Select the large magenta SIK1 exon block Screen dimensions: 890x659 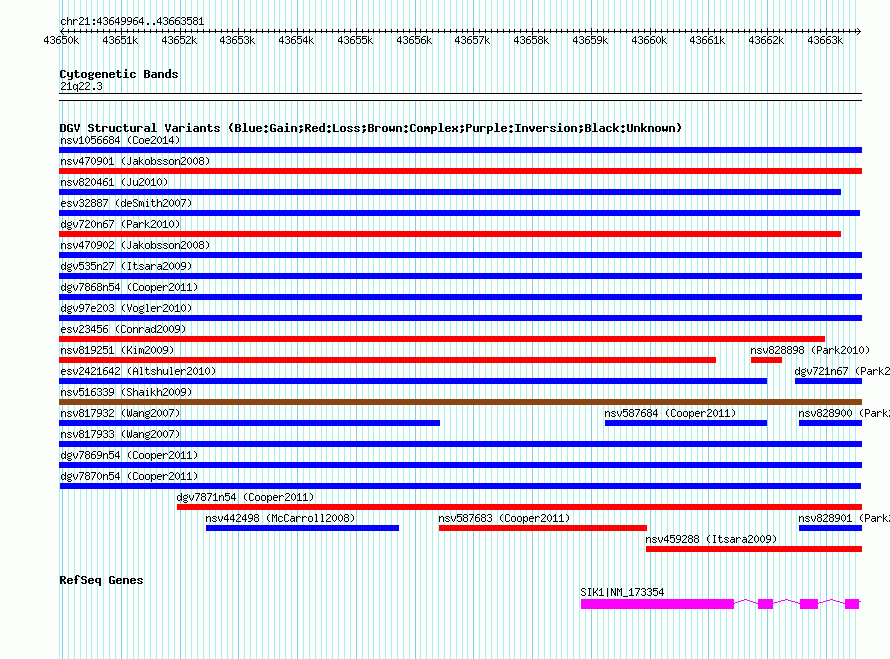tap(657, 604)
